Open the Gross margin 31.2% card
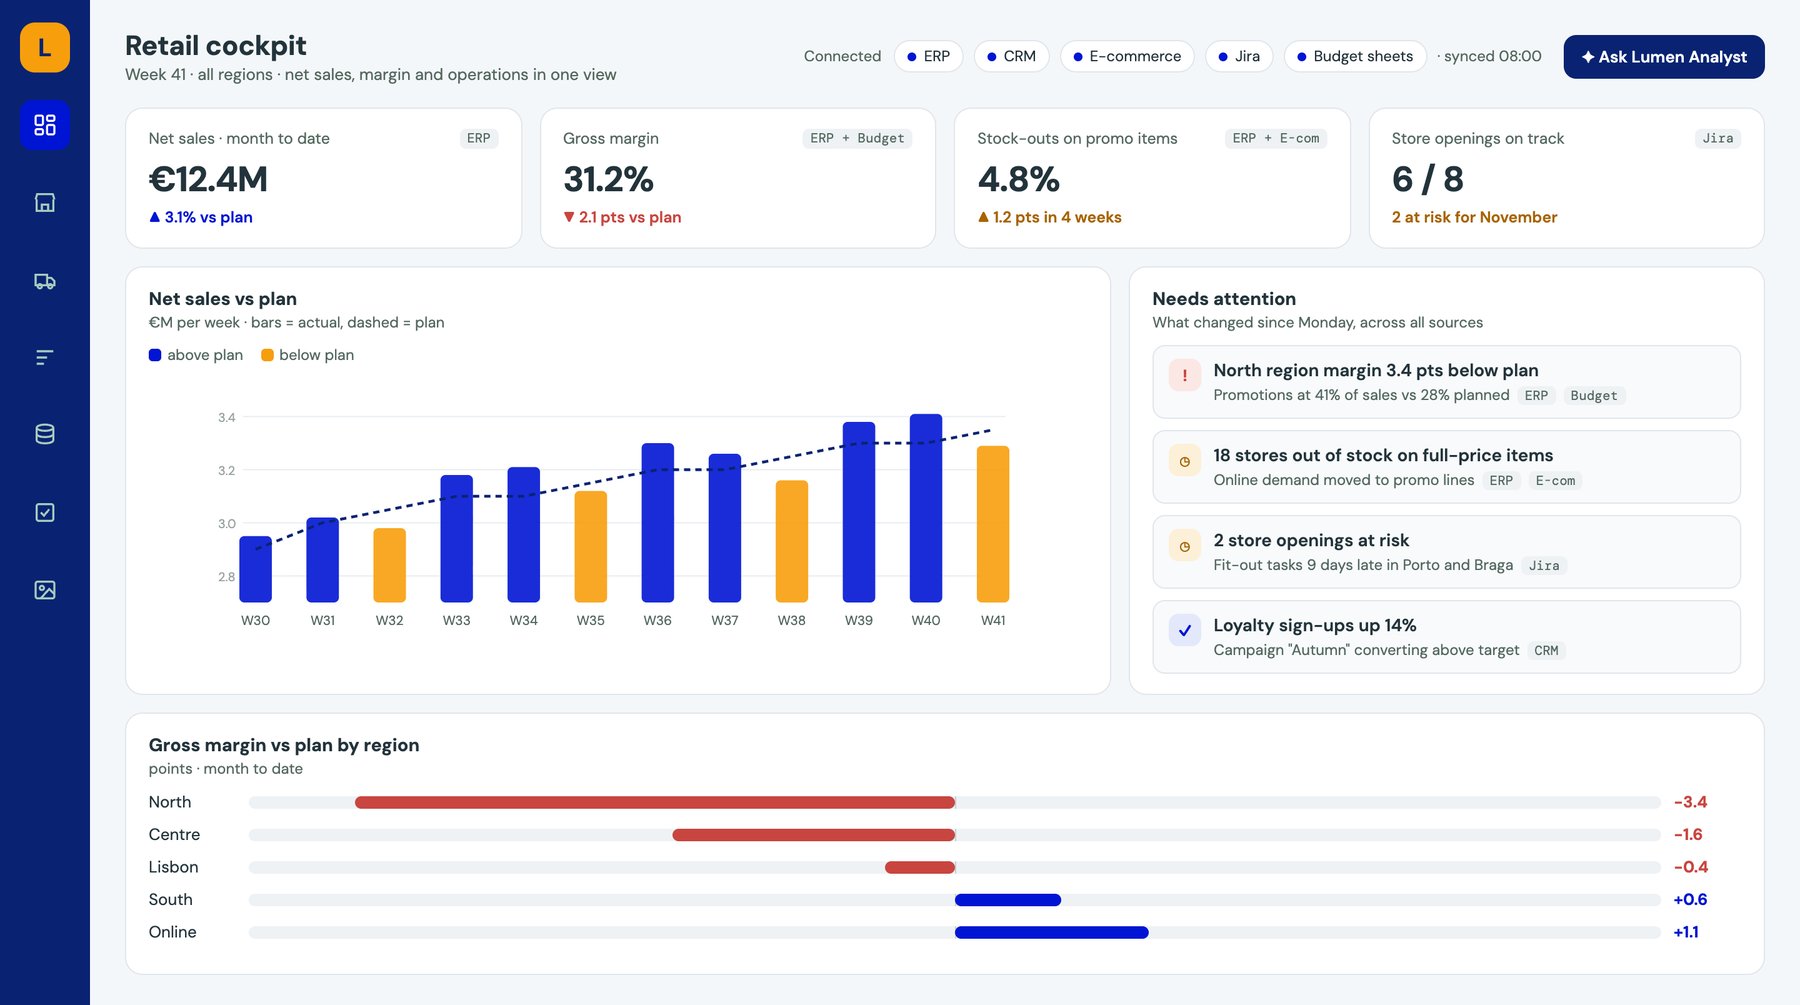 [738, 178]
